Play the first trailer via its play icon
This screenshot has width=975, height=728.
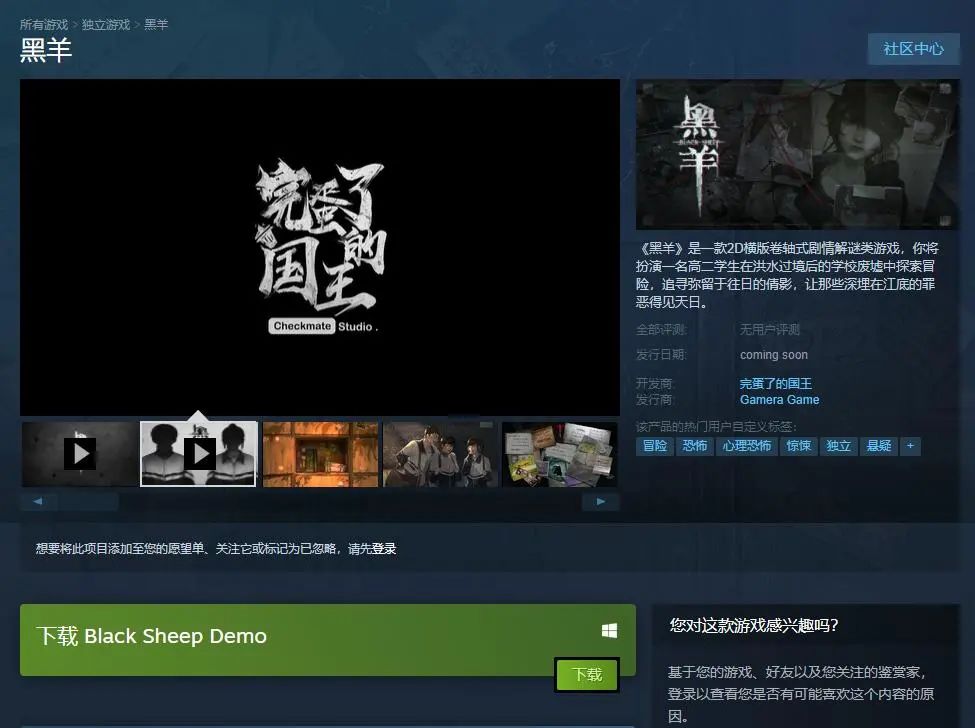(x=80, y=452)
